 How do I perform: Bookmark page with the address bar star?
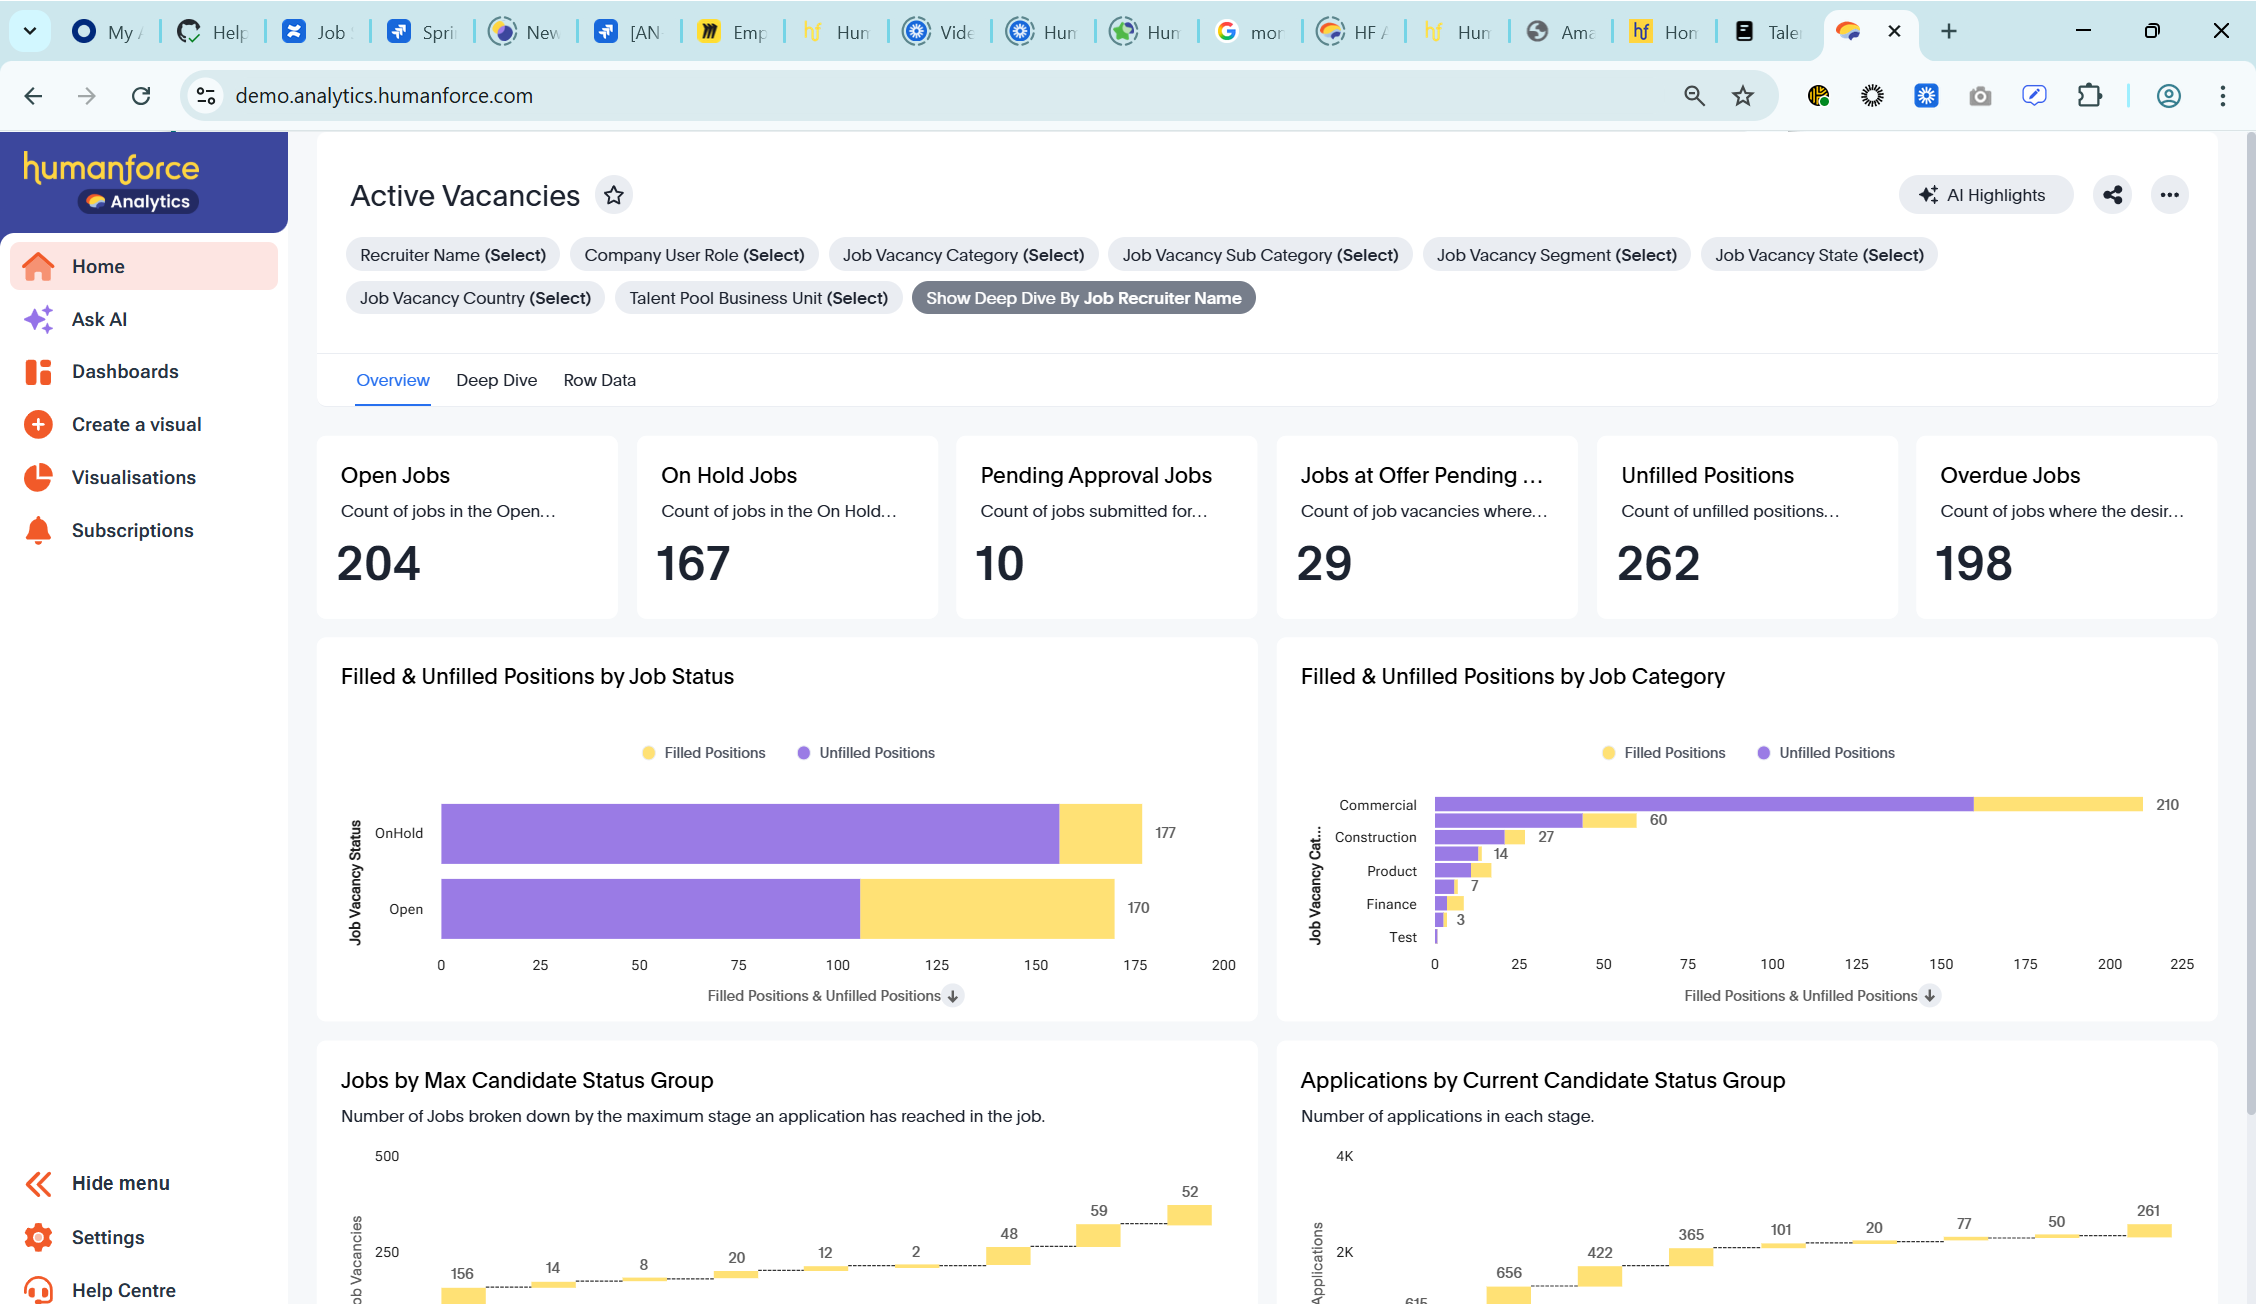1743,96
